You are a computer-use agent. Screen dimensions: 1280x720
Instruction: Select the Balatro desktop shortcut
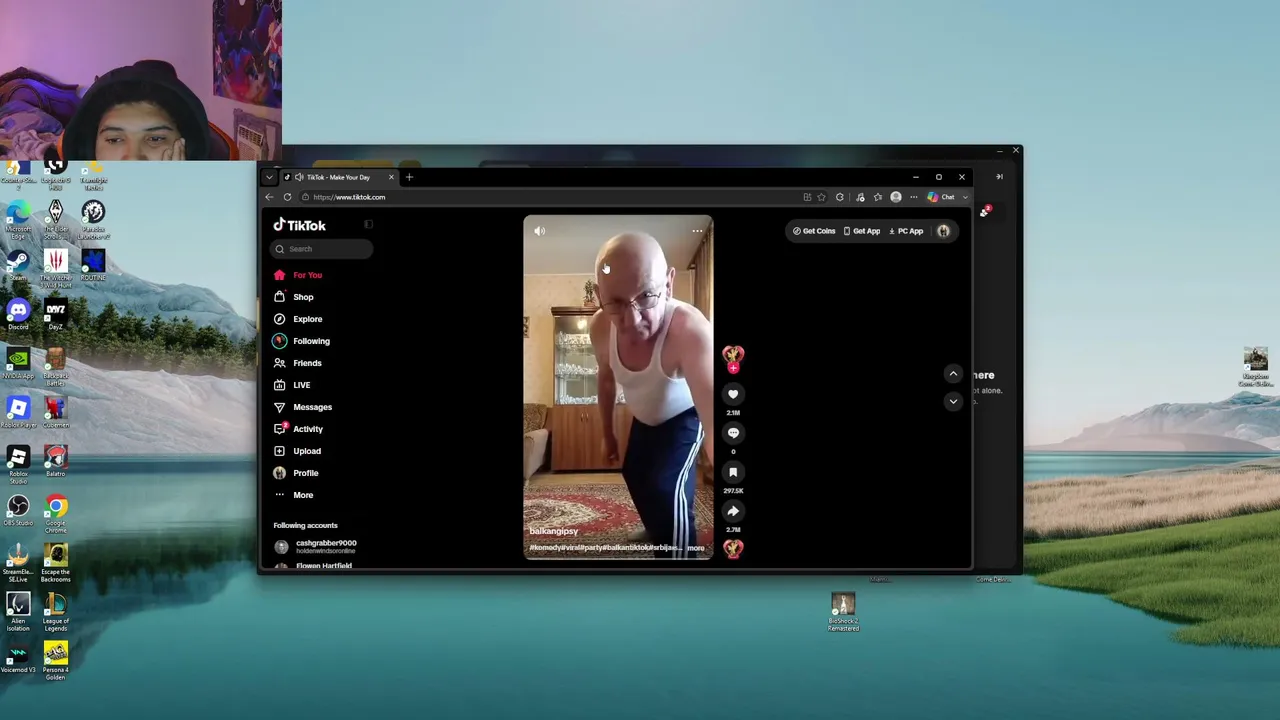click(56, 462)
